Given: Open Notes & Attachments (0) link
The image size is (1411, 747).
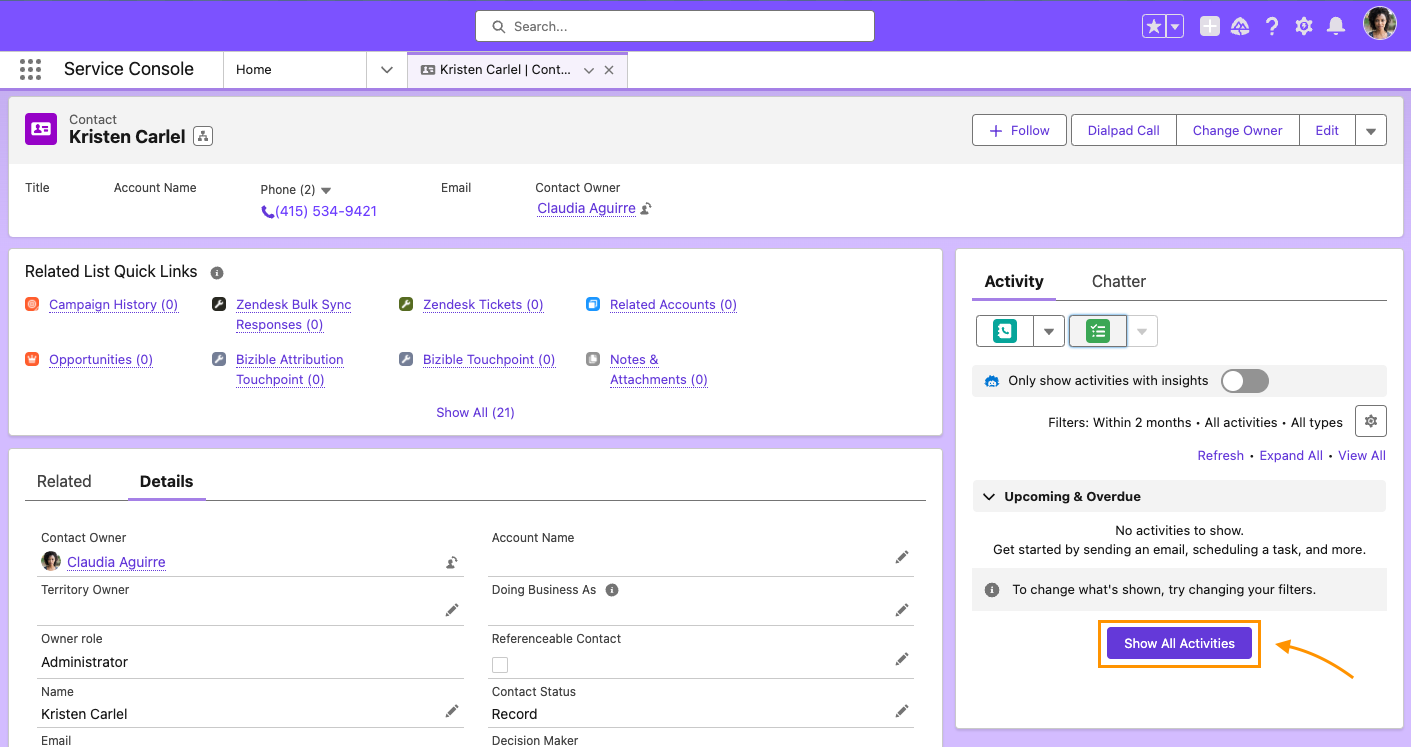Looking at the screenshot, I should pyautogui.click(x=659, y=369).
